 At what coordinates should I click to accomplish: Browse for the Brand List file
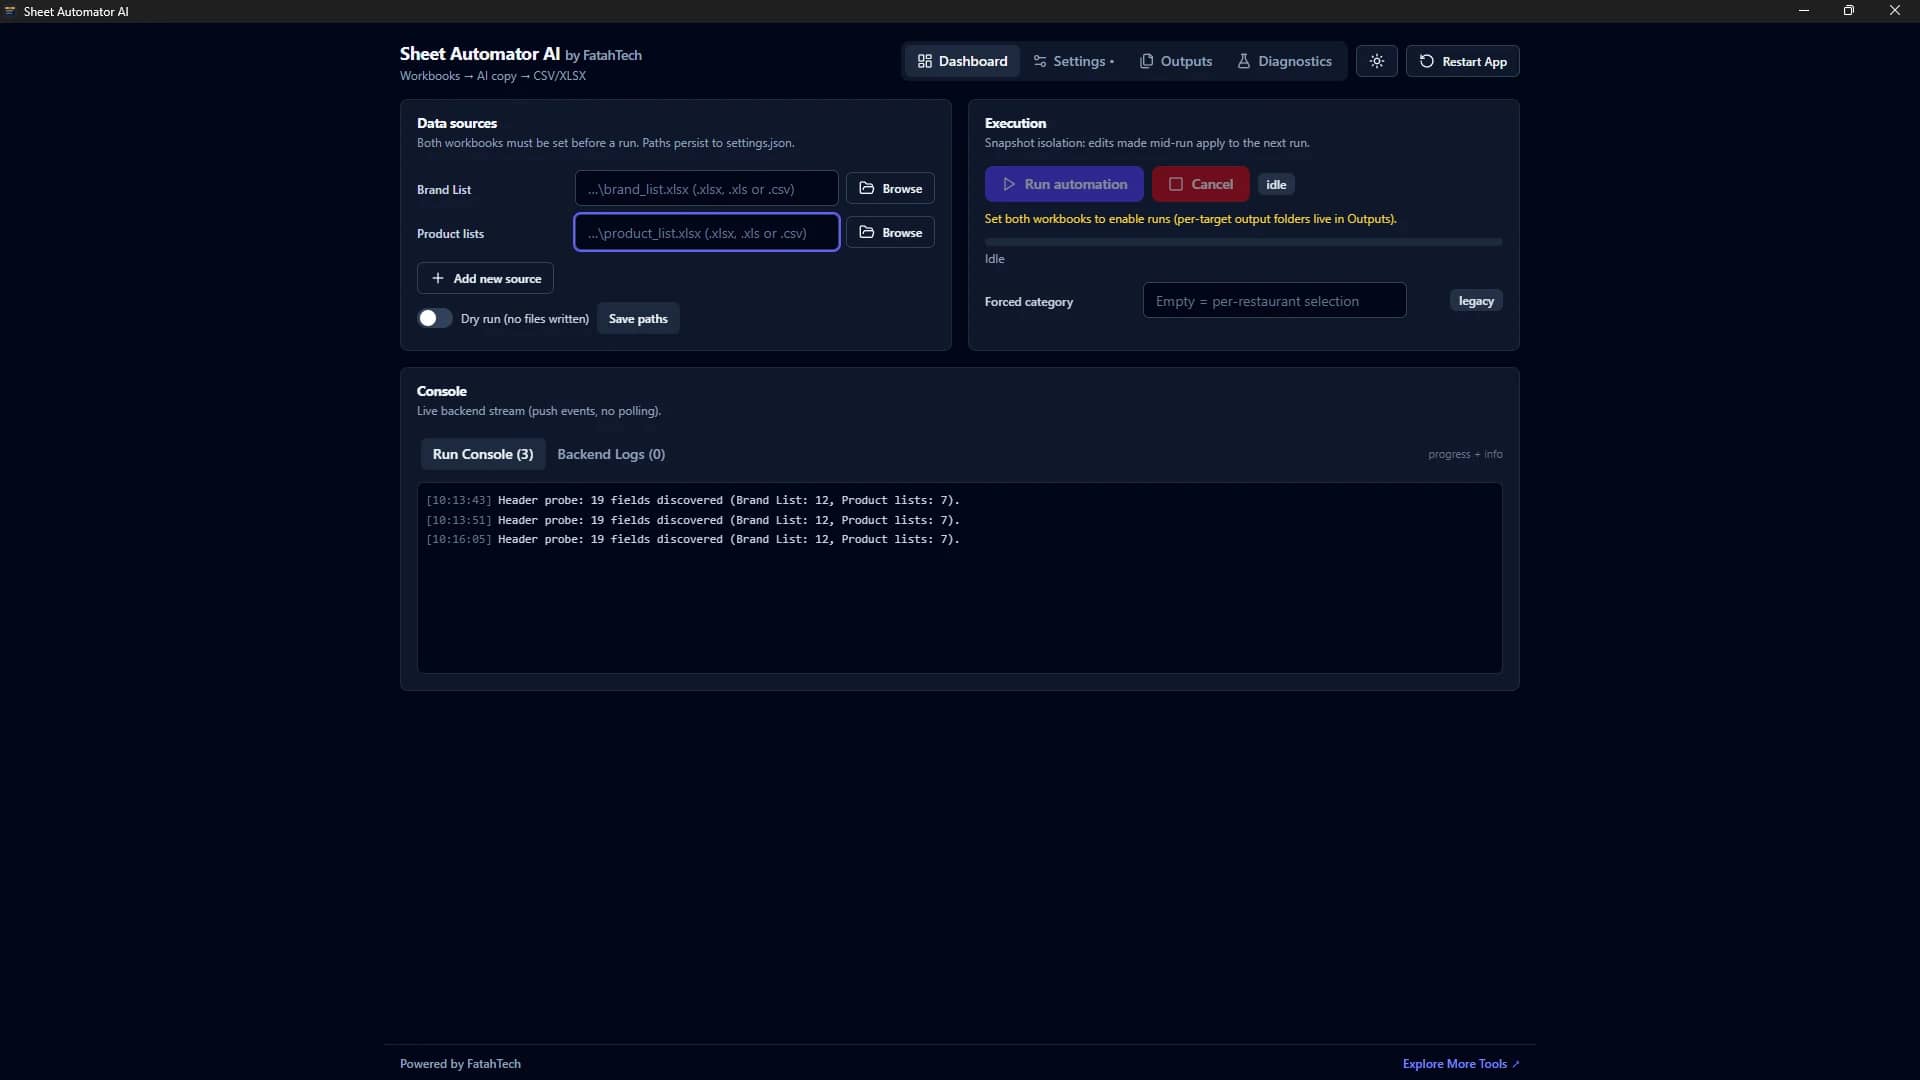coord(890,188)
